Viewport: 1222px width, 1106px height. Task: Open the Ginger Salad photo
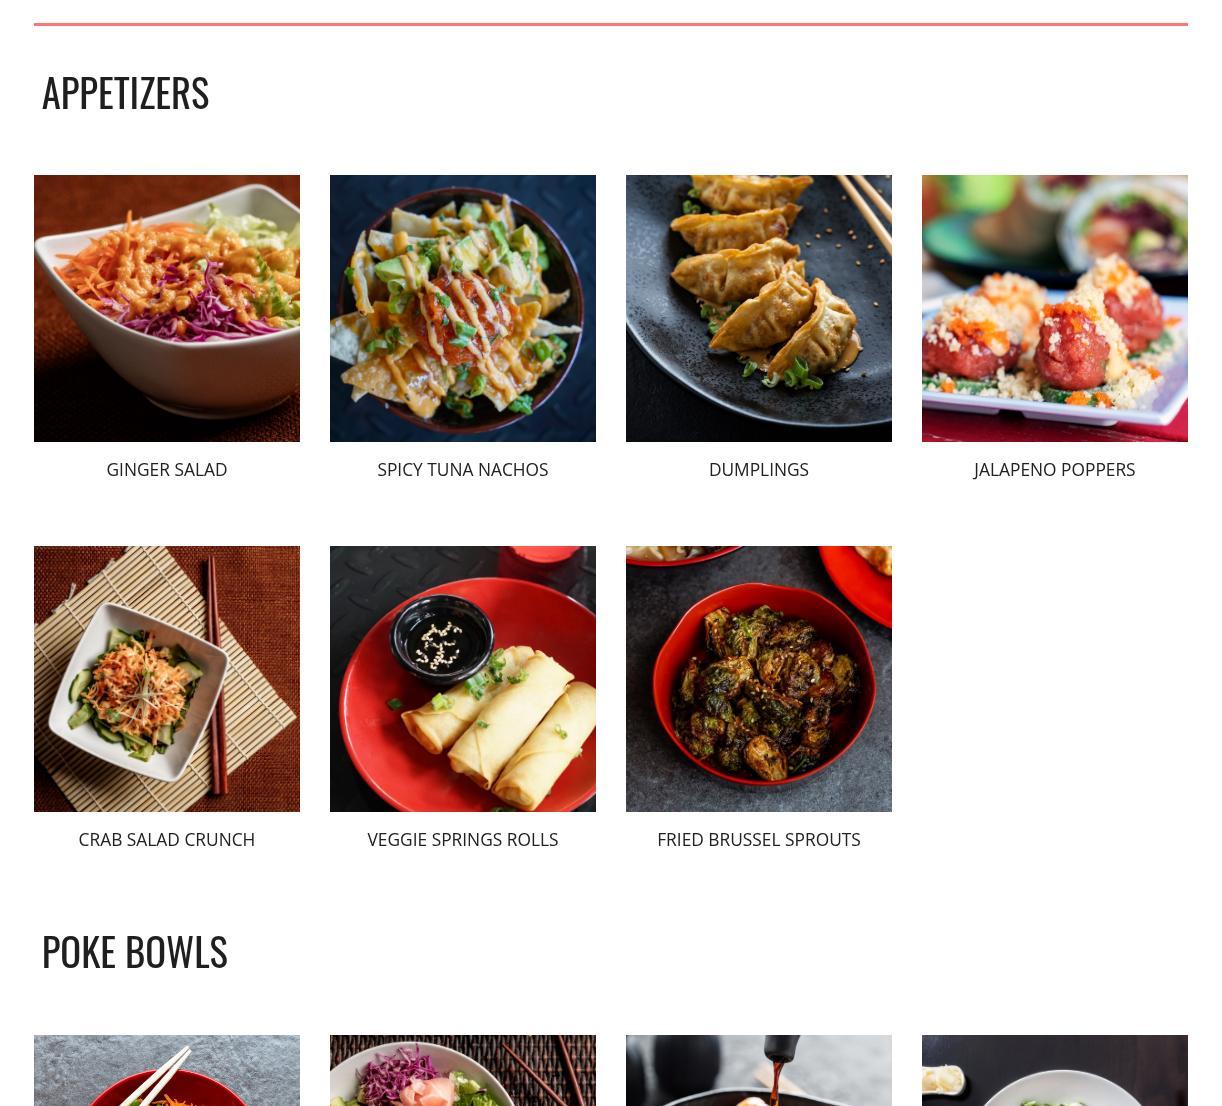coord(167,308)
